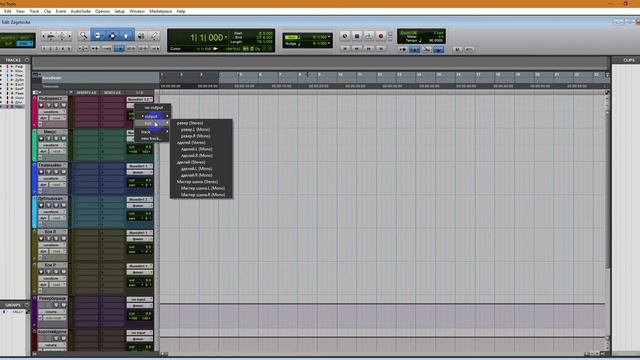Viewport: 640px width, 360px height.
Task: Click the Go to End transport button
Action: click(x=380, y=49)
